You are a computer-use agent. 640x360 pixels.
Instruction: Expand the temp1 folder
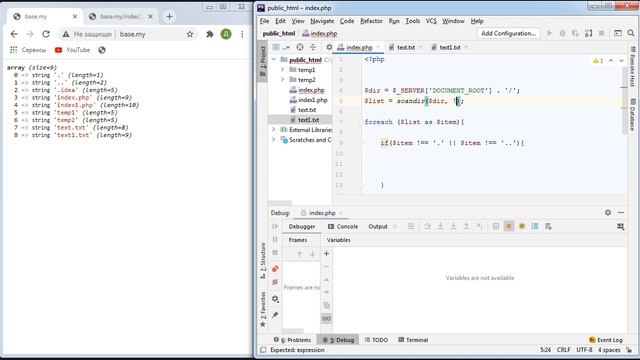[x=282, y=70]
